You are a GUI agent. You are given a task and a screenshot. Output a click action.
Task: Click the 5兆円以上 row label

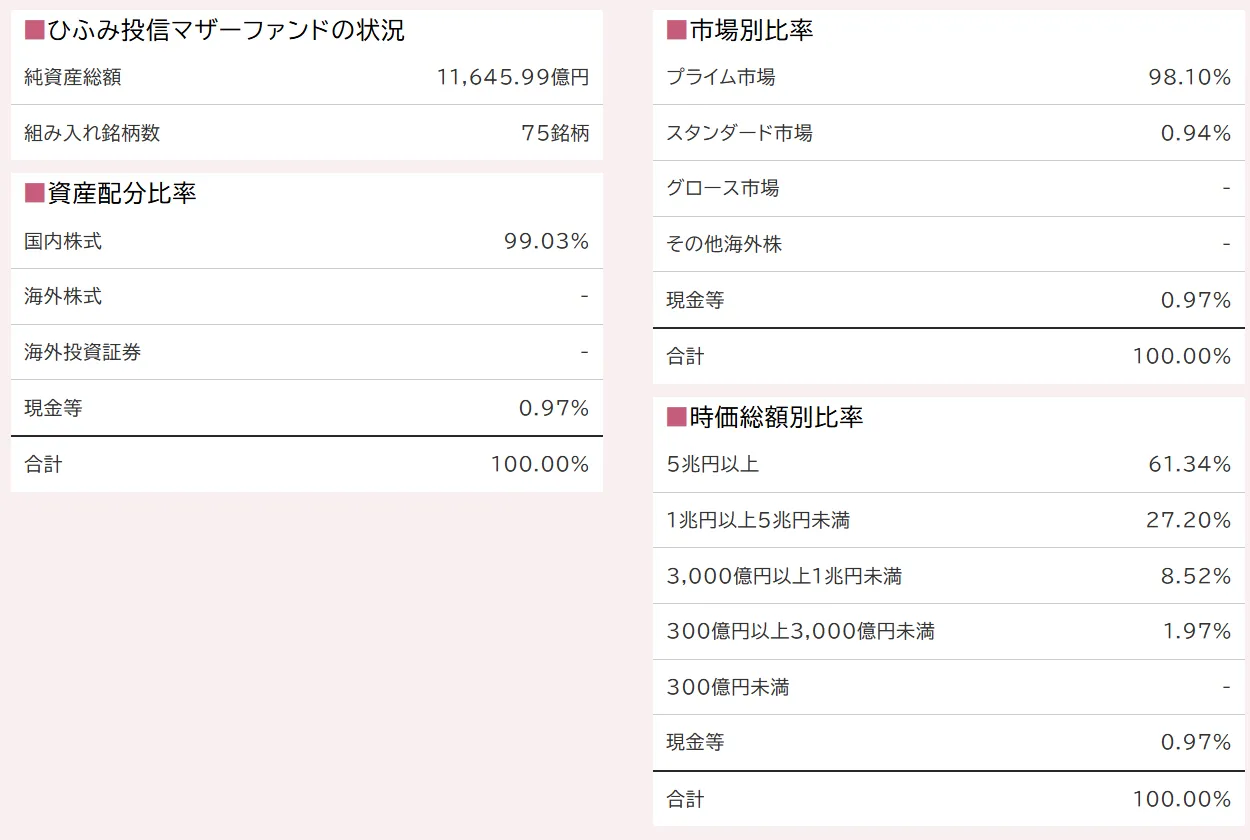713,464
